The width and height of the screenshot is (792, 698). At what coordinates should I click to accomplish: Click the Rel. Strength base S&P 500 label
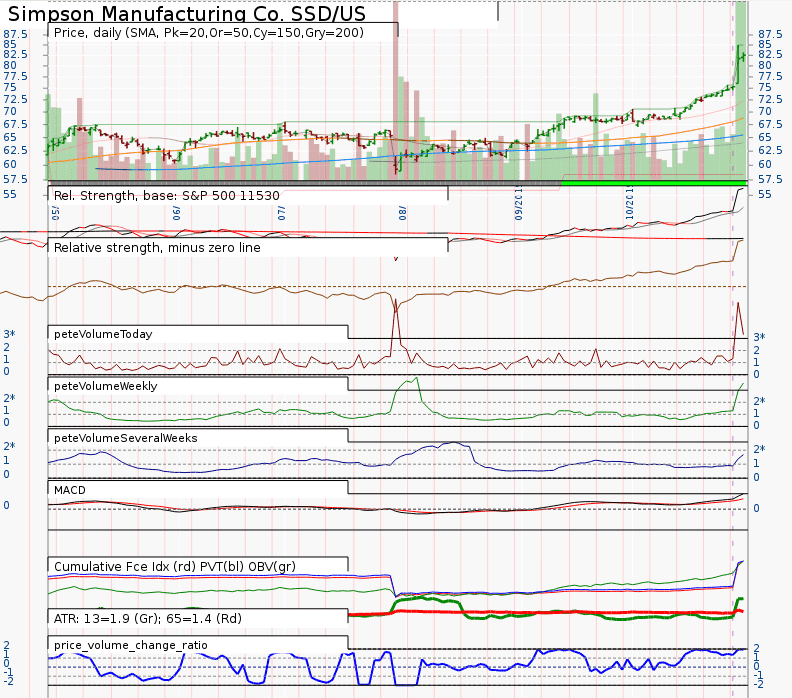pos(167,195)
